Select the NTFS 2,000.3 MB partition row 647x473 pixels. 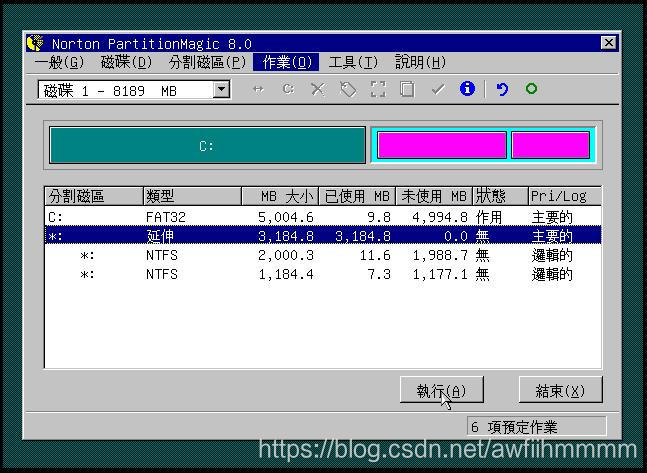click(323, 255)
